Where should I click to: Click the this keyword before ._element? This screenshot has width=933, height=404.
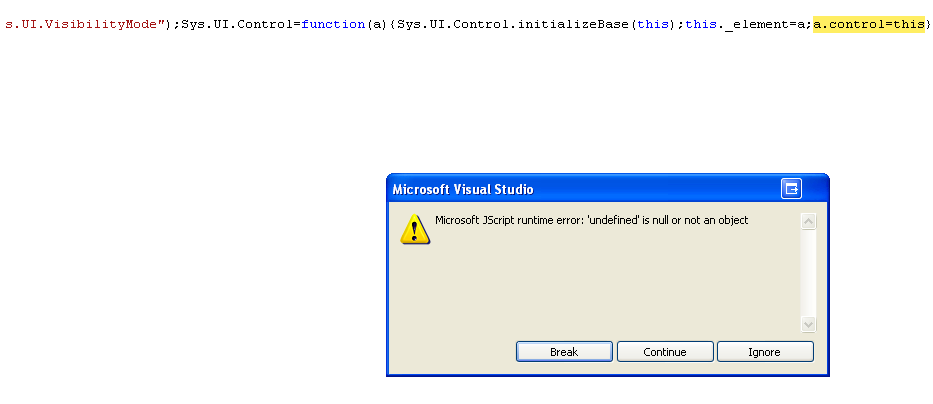coord(701,23)
